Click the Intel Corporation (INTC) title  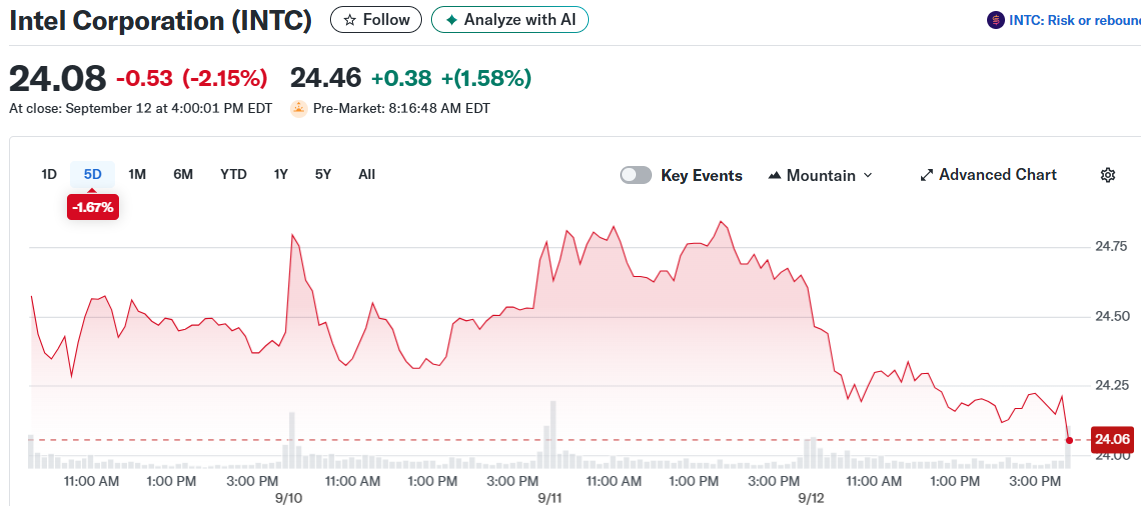coord(160,20)
